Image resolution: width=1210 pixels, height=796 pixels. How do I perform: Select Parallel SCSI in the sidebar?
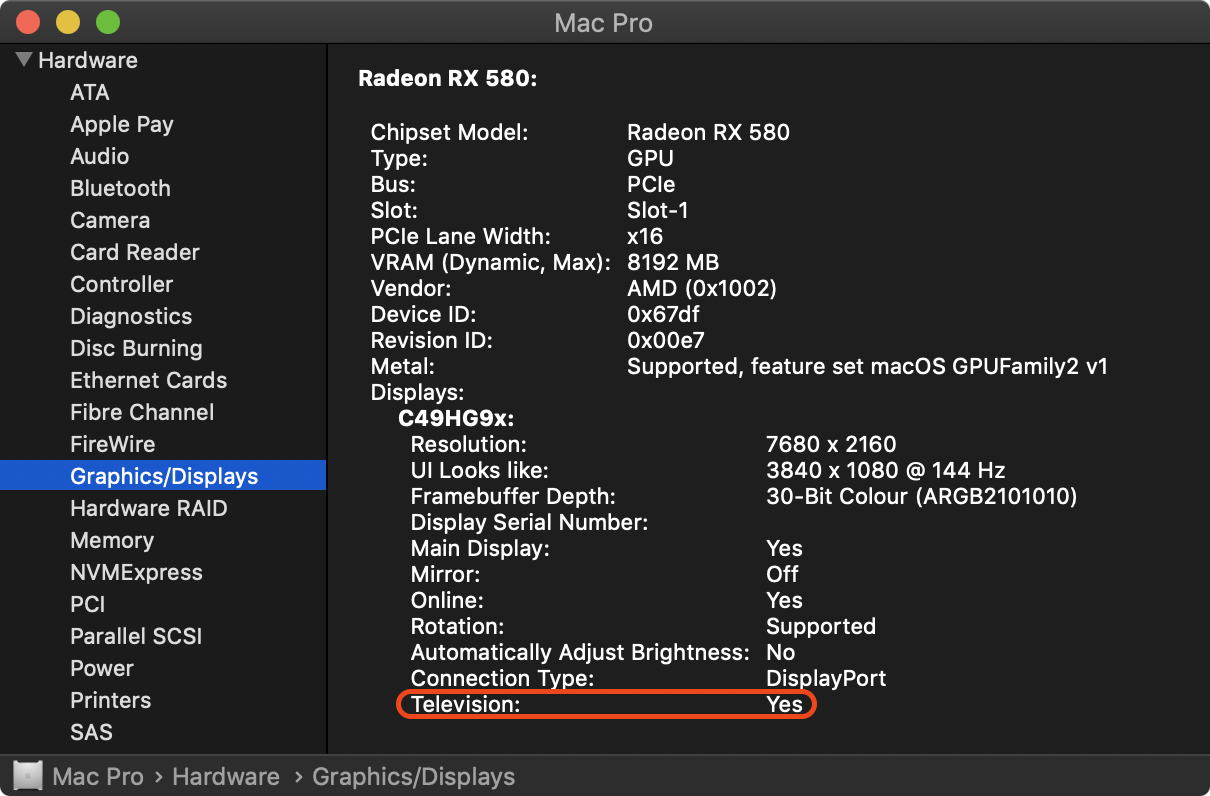[136, 636]
